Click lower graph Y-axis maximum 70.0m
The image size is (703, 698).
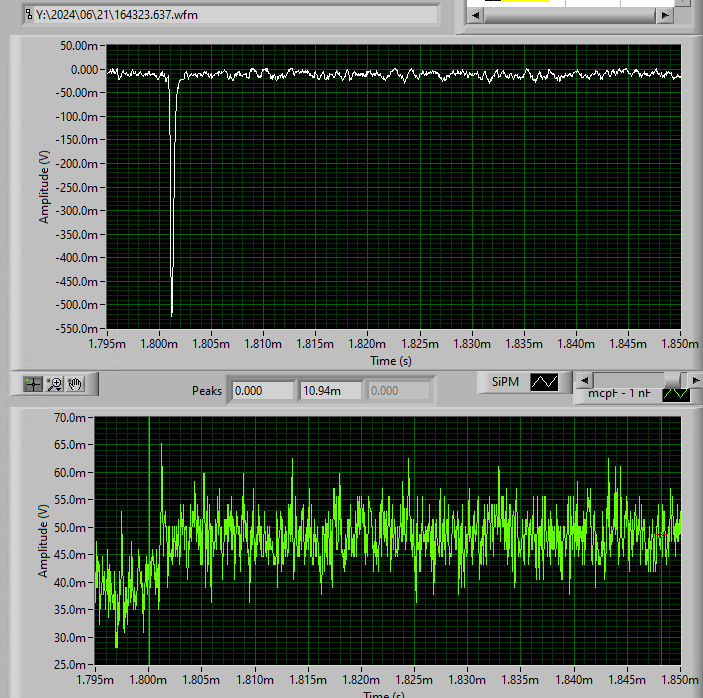(x=69, y=418)
